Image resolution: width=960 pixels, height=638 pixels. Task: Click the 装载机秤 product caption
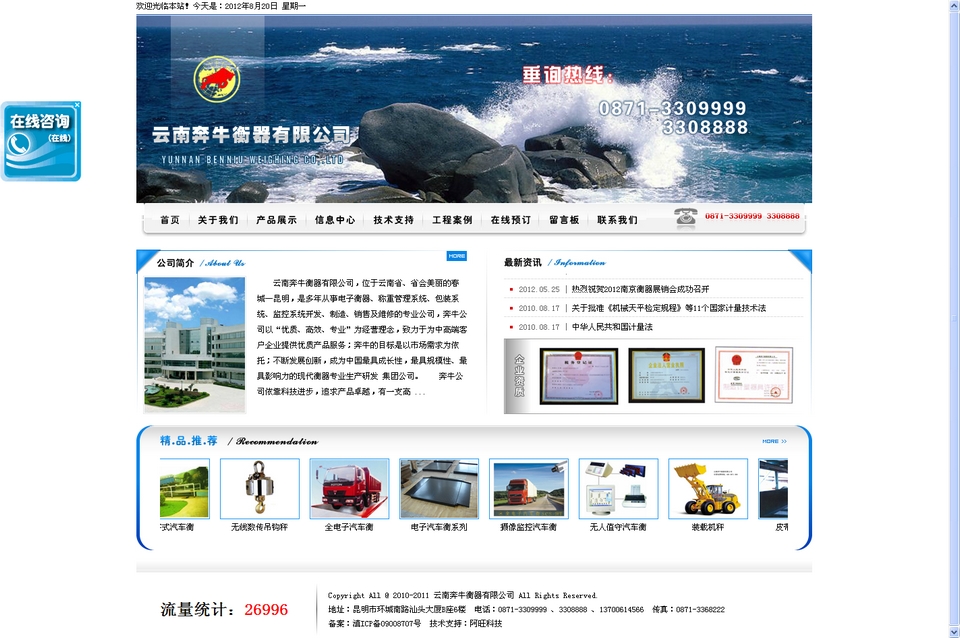coord(708,527)
